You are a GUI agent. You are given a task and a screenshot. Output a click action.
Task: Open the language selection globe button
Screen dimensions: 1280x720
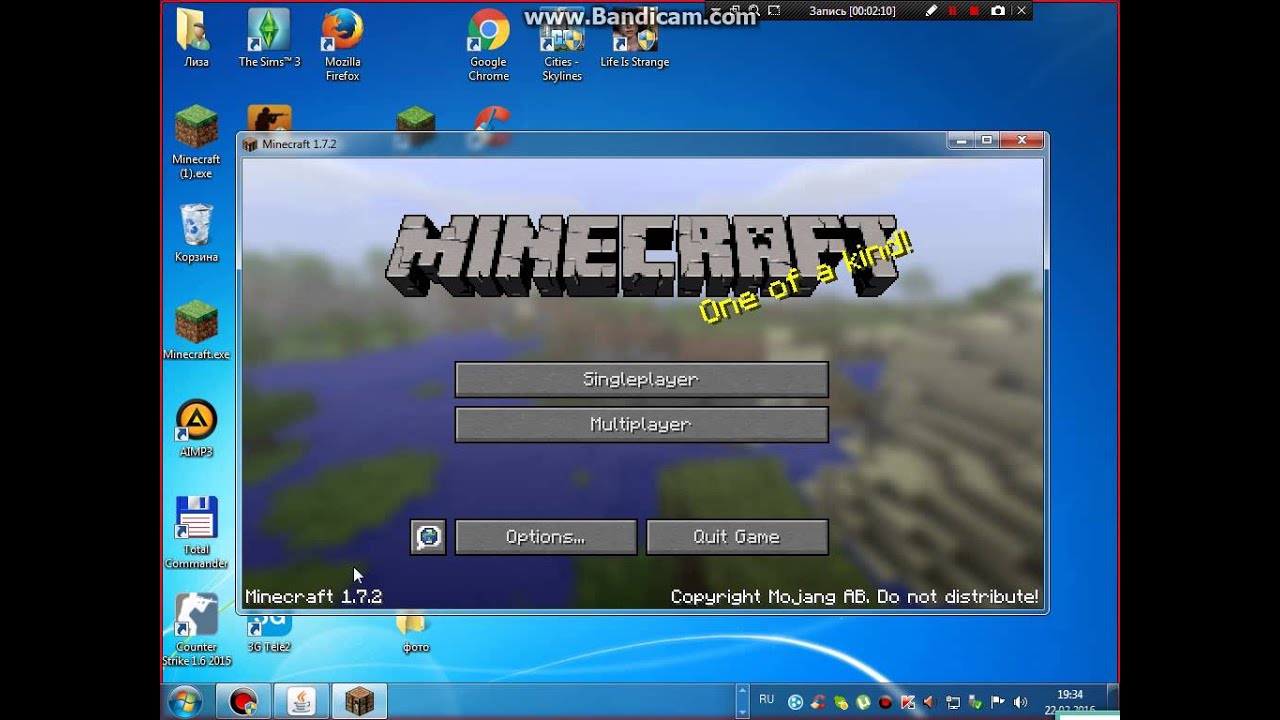[428, 537]
